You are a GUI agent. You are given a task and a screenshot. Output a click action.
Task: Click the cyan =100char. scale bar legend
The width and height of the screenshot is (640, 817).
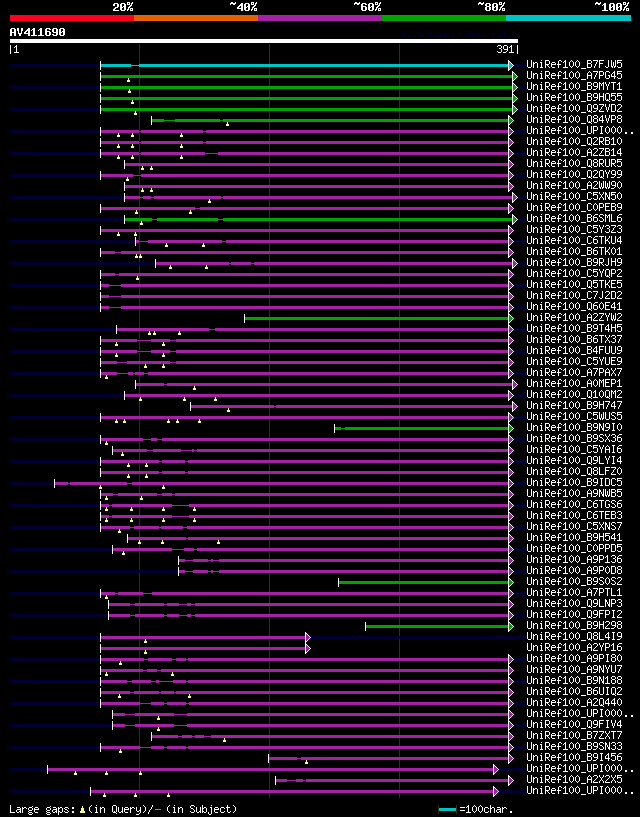coord(448,809)
